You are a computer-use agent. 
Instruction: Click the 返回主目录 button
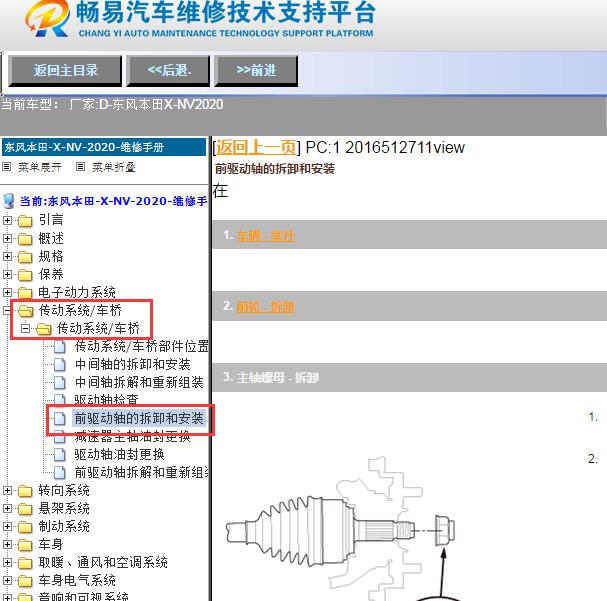click(65, 70)
